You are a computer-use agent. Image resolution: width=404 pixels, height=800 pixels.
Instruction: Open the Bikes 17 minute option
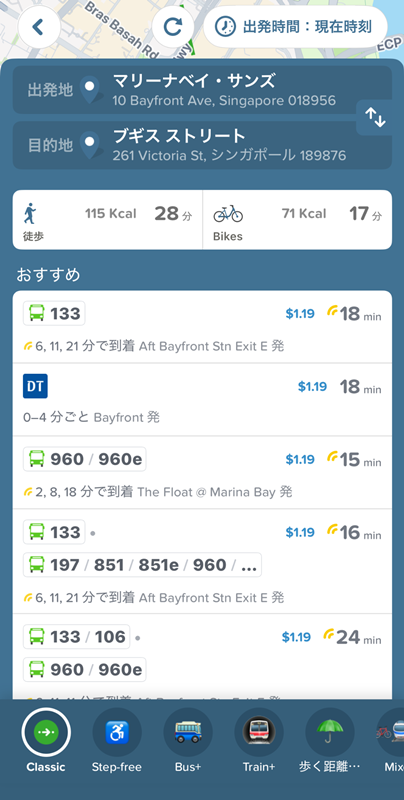[297, 220]
